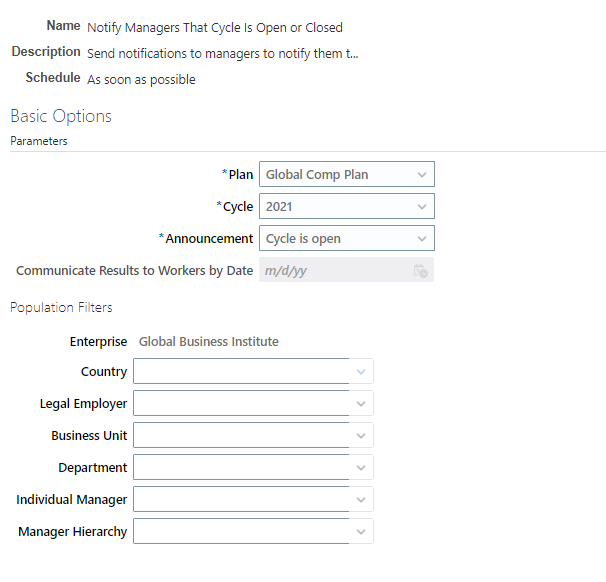
Task: Open the calendar date picker icon
Action: coord(421,271)
